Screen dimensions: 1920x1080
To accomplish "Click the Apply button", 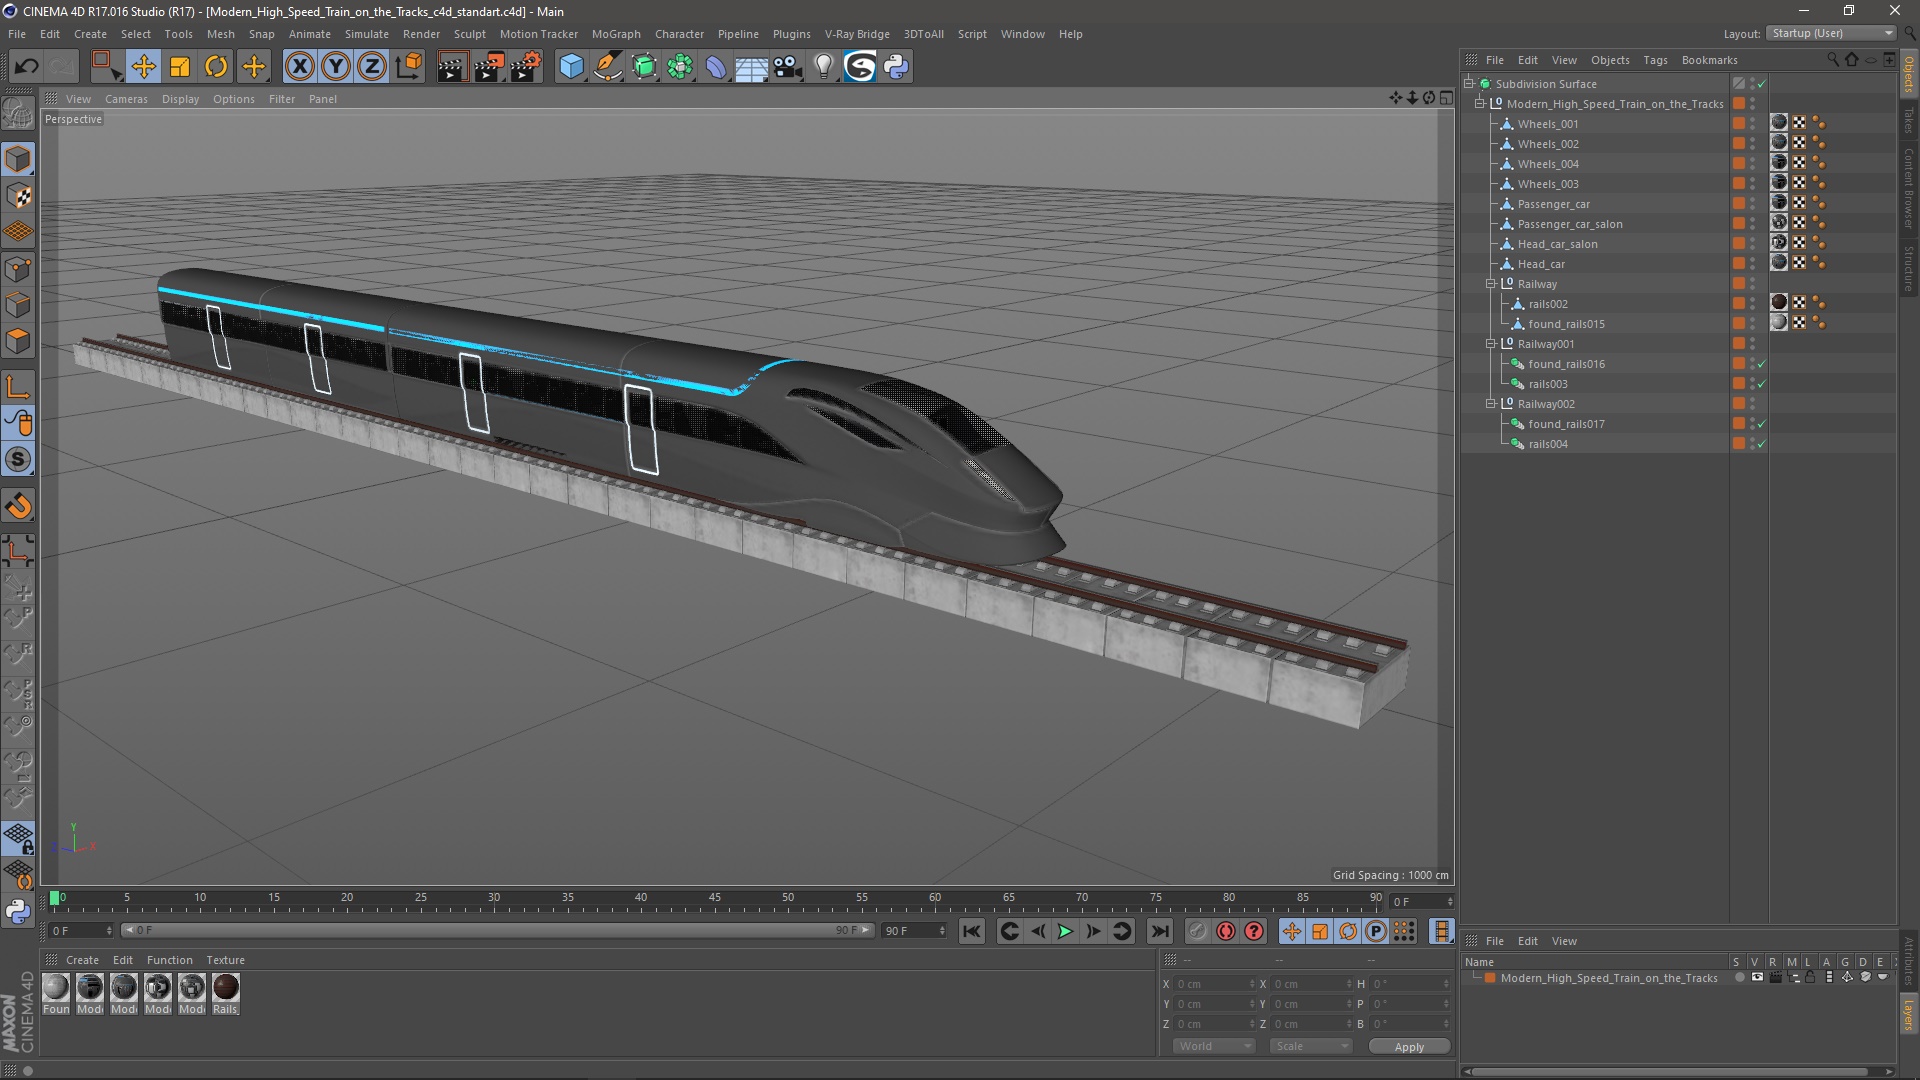I will 1408,1046.
